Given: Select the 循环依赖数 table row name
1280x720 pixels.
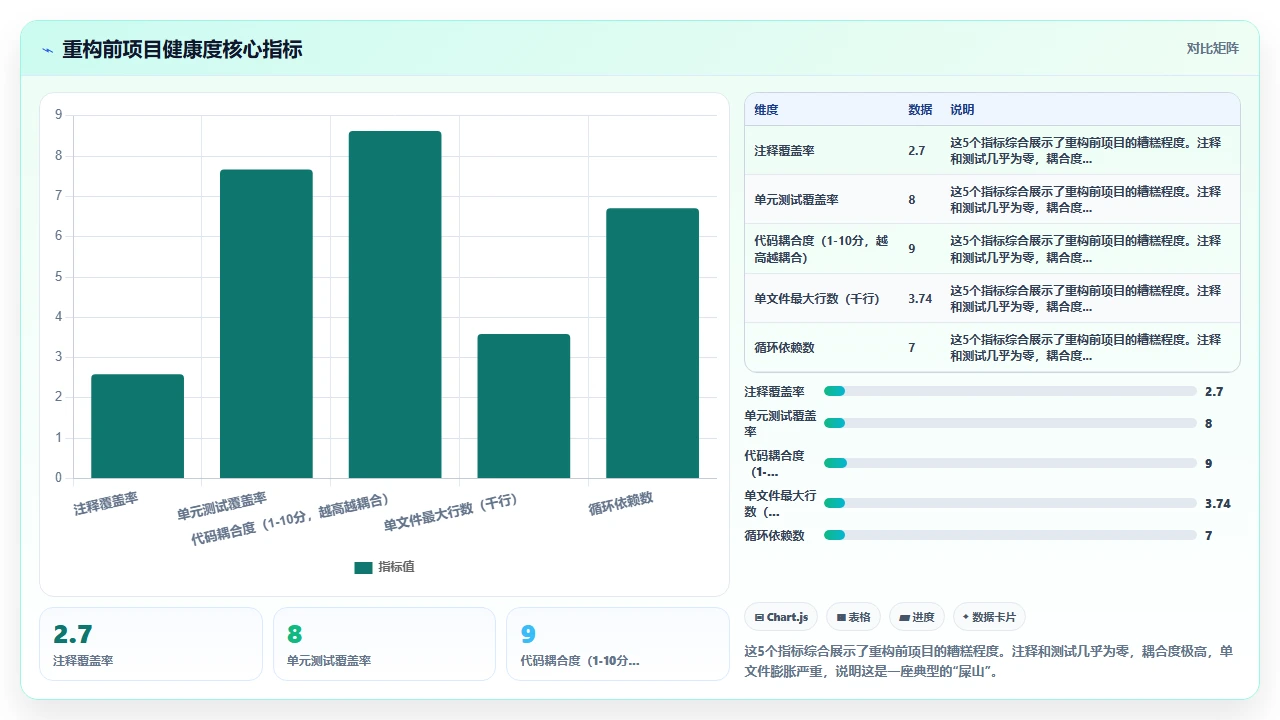Looking at the screenshot, I should 784,348.
